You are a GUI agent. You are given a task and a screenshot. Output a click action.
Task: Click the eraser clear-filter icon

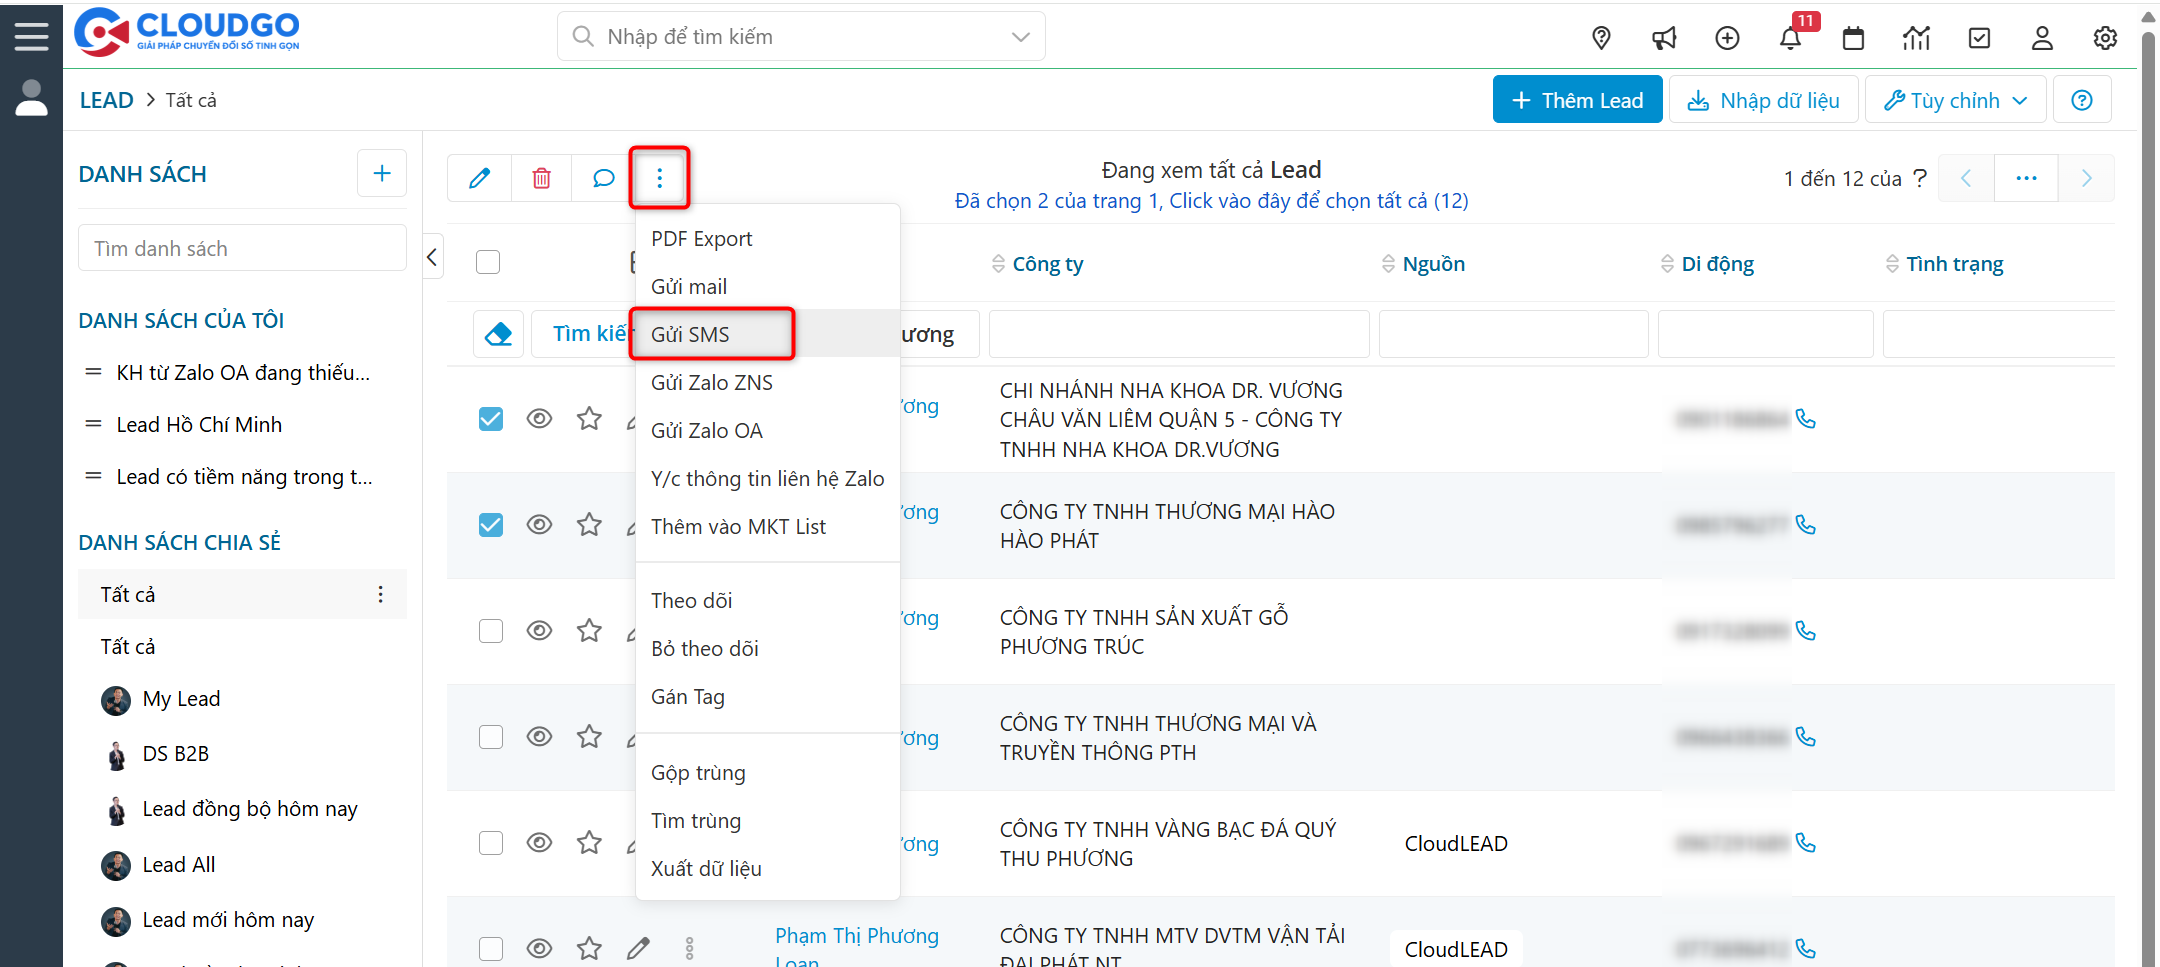point(498,334)
